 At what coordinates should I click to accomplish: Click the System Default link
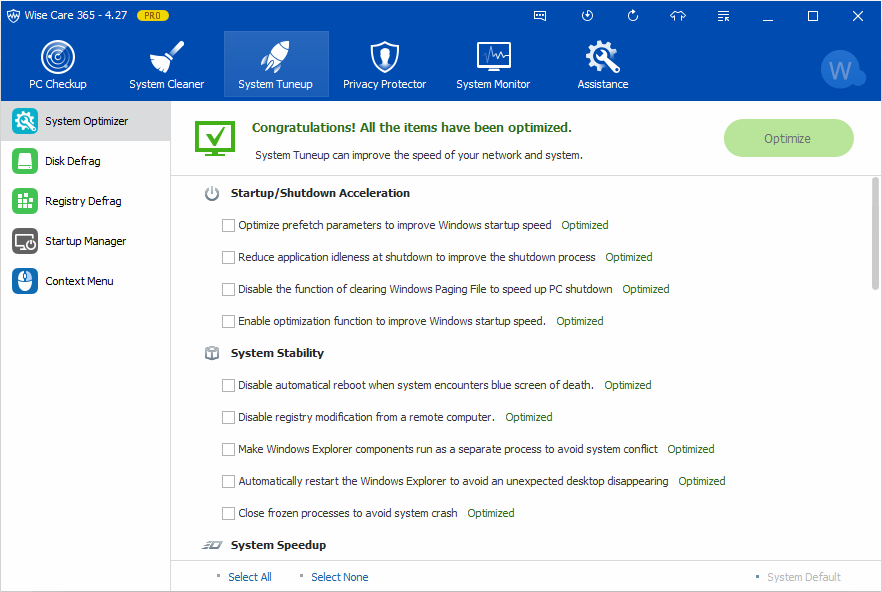[804, 577]
